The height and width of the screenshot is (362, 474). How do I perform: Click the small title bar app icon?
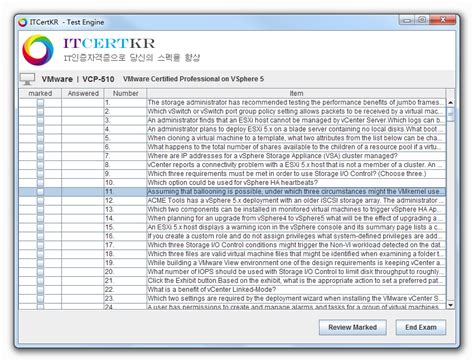(23, 22)
